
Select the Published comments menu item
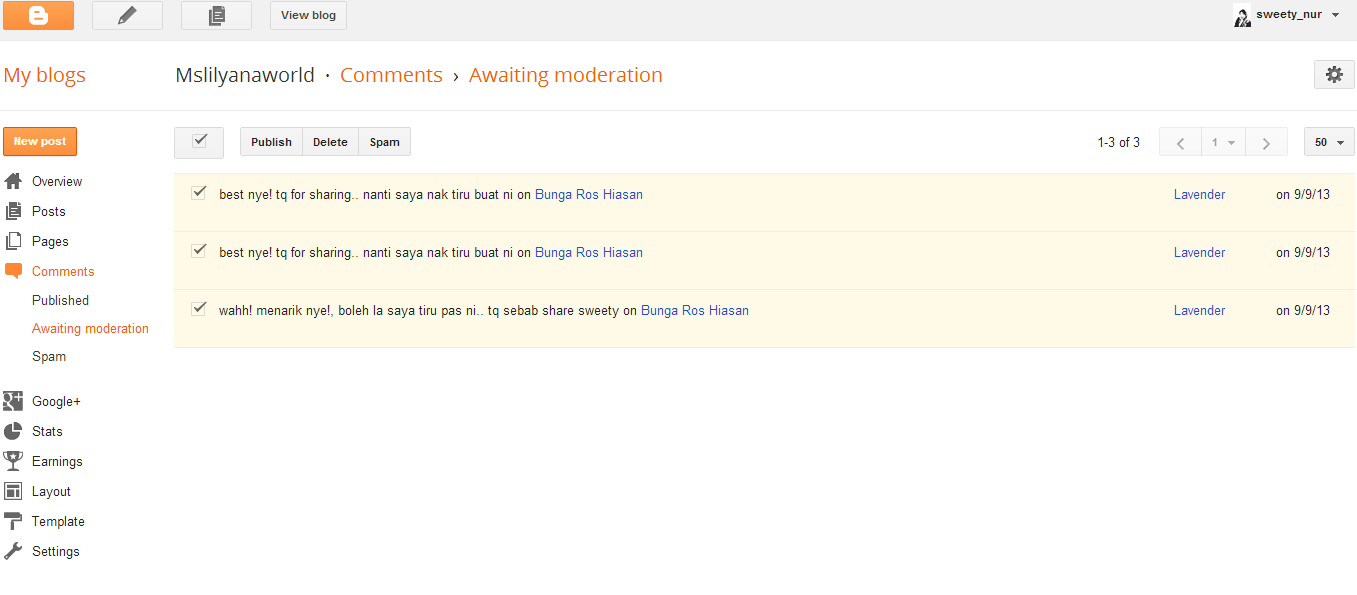pos(60,300)
